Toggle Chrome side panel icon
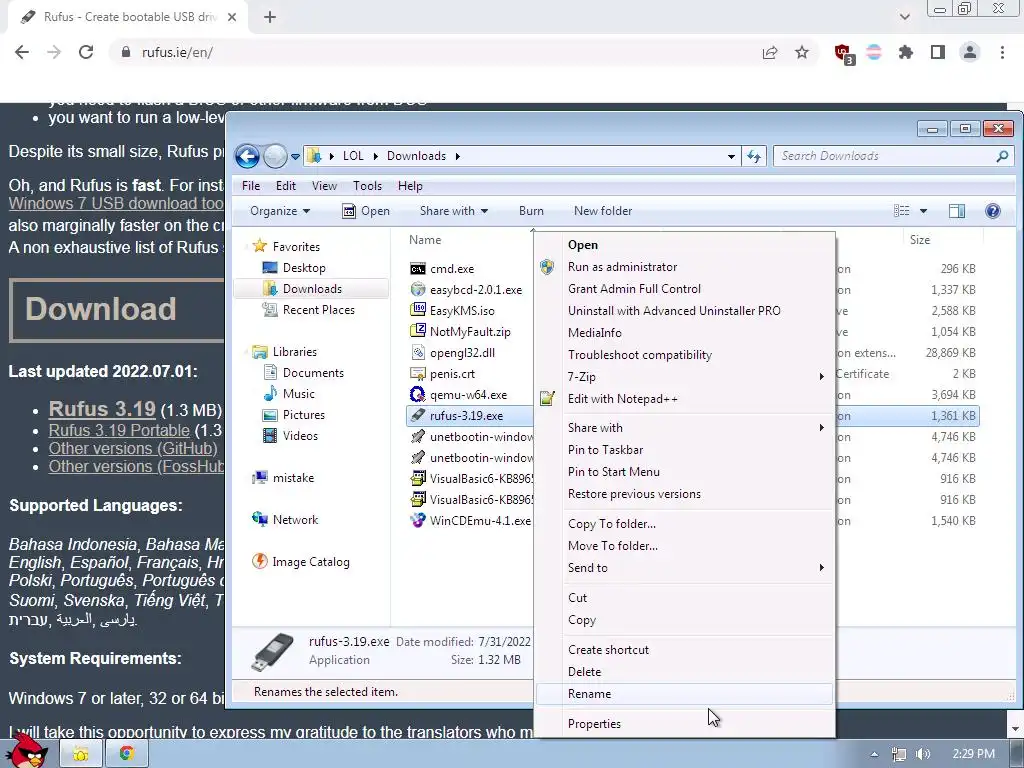Screen dimensions: 1024x768 pos(938,52)
